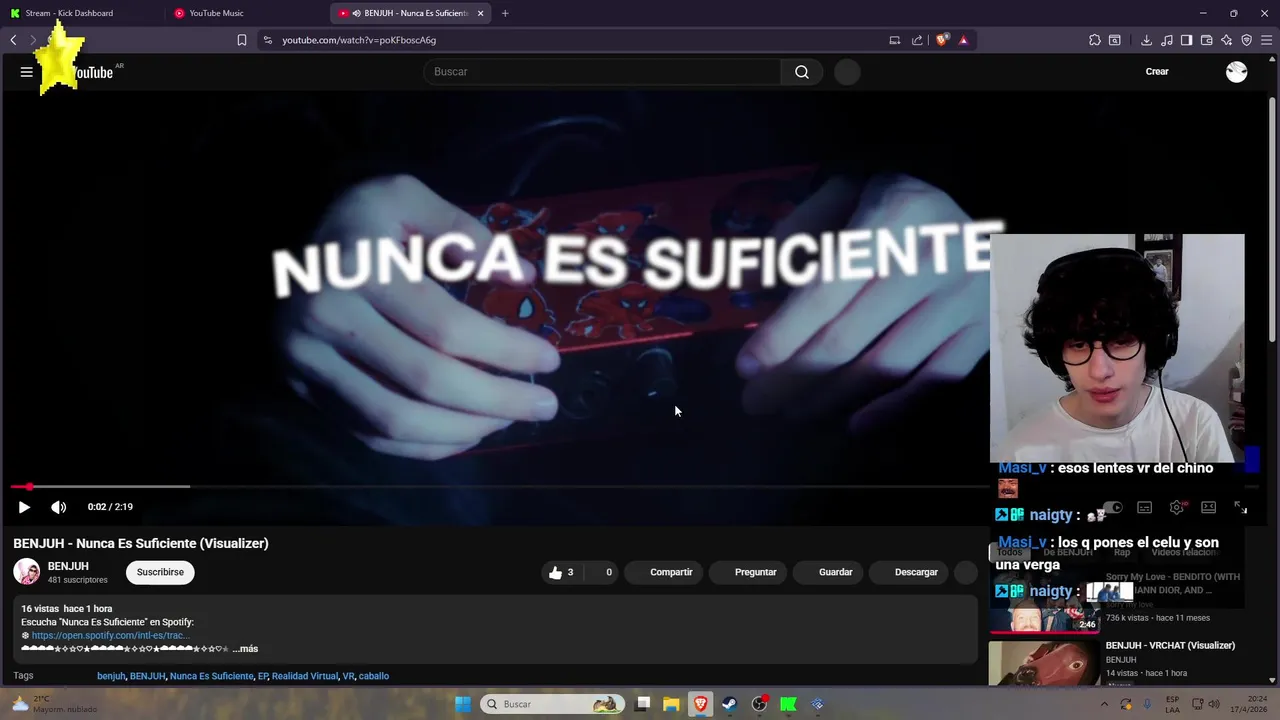This screenshot has width=1280, height=720.
Task: Open the Leo AI sparkle icon
Action: tap(1226, 40)
